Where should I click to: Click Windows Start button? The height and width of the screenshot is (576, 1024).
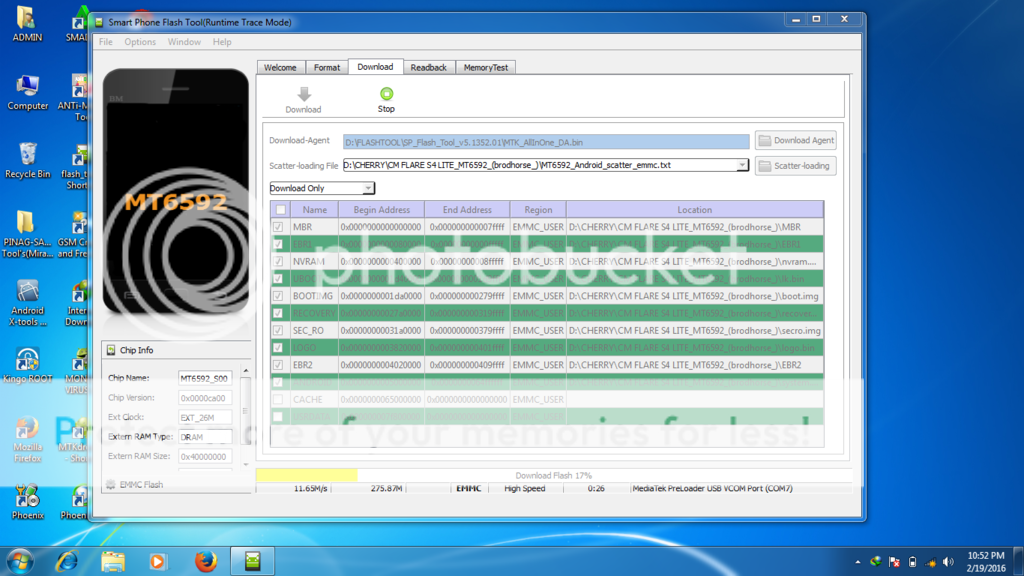coord(20,560)
